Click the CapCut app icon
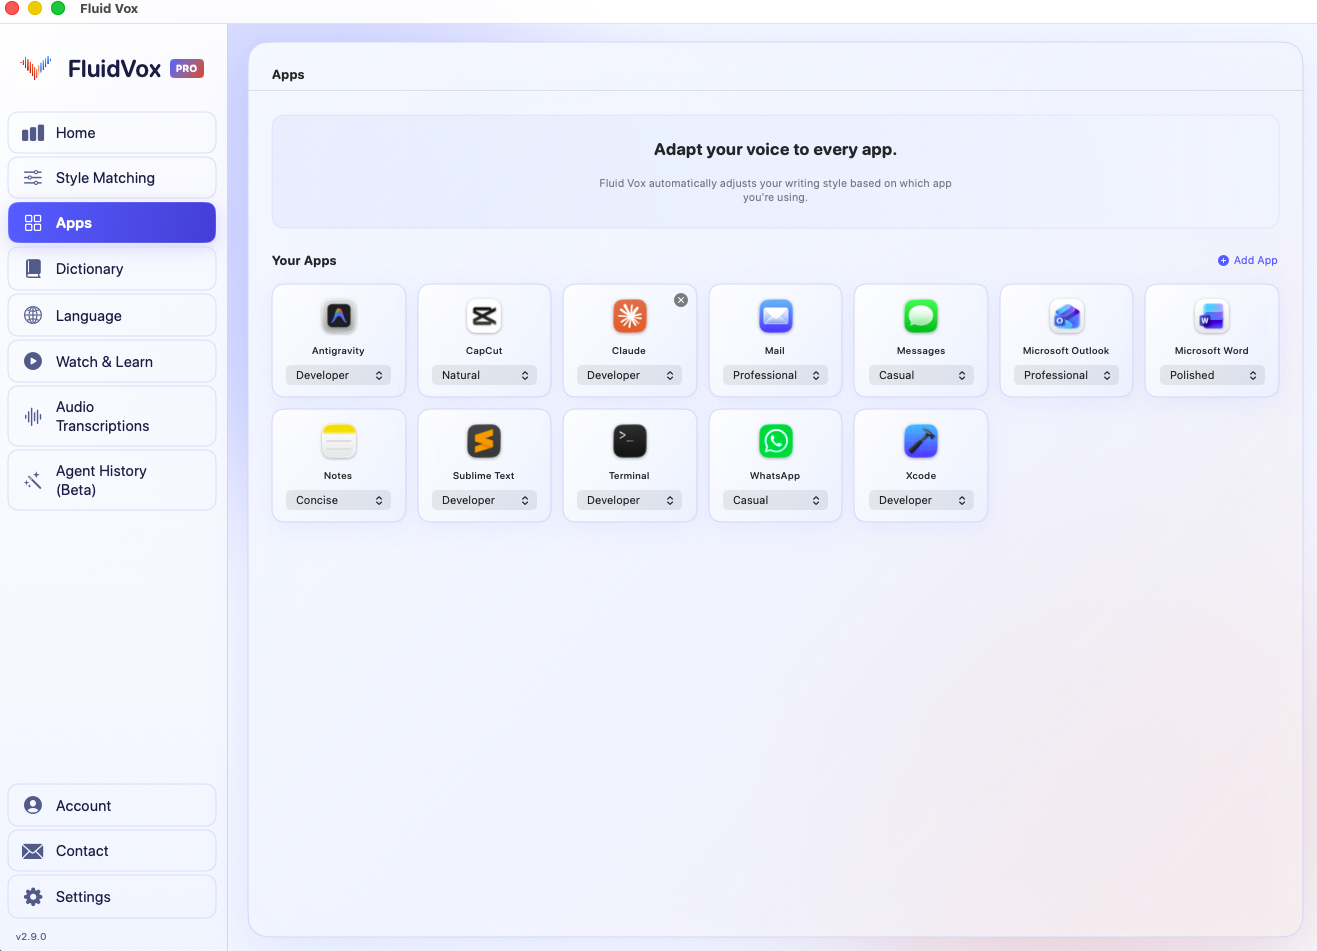The width and height of the screenshot is (1317, 951). 484,316
